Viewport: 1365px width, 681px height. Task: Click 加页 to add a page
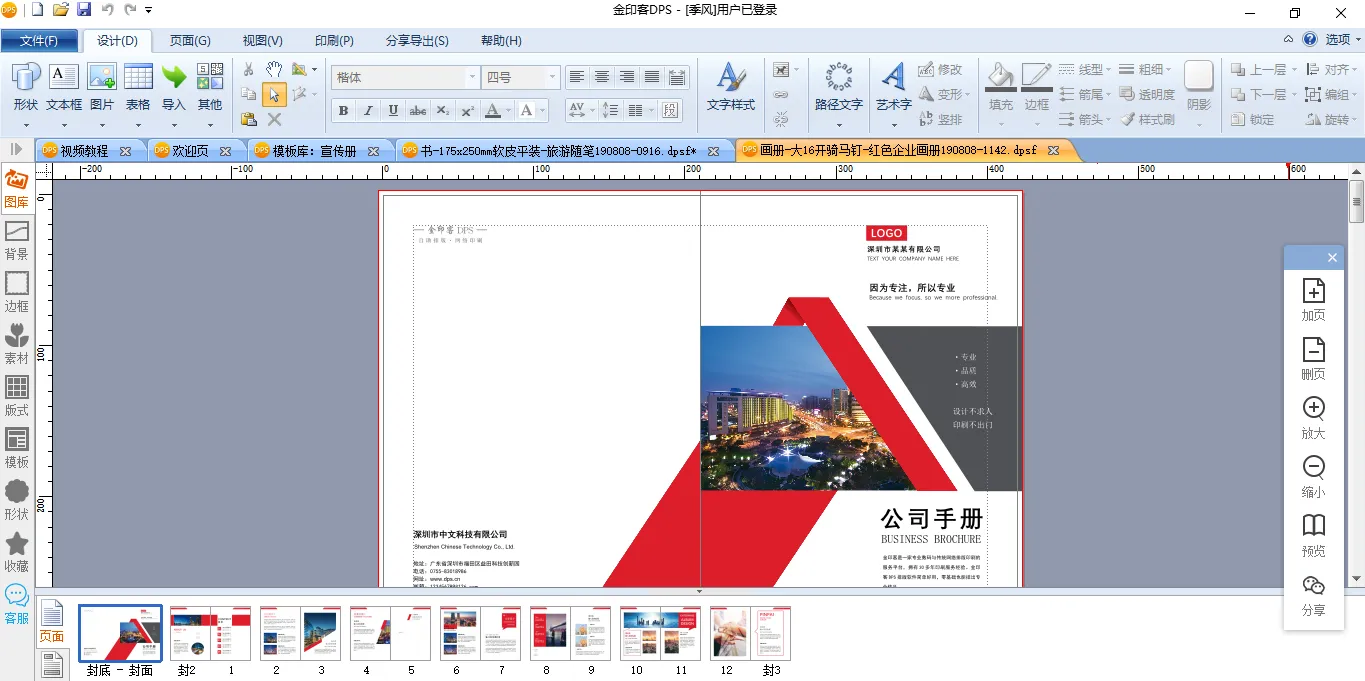pyautogui.click(x=1313, y=300)
